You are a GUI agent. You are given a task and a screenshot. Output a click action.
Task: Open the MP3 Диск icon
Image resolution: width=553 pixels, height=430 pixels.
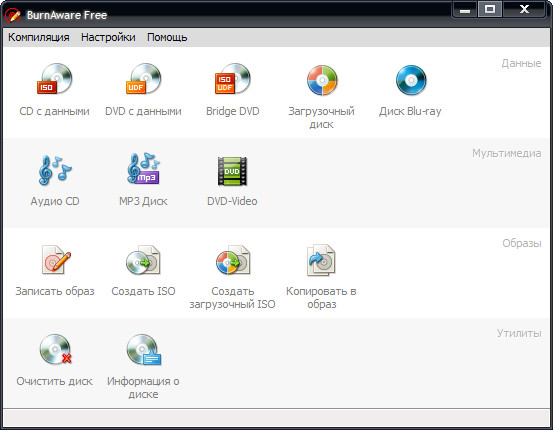[144, 169]
